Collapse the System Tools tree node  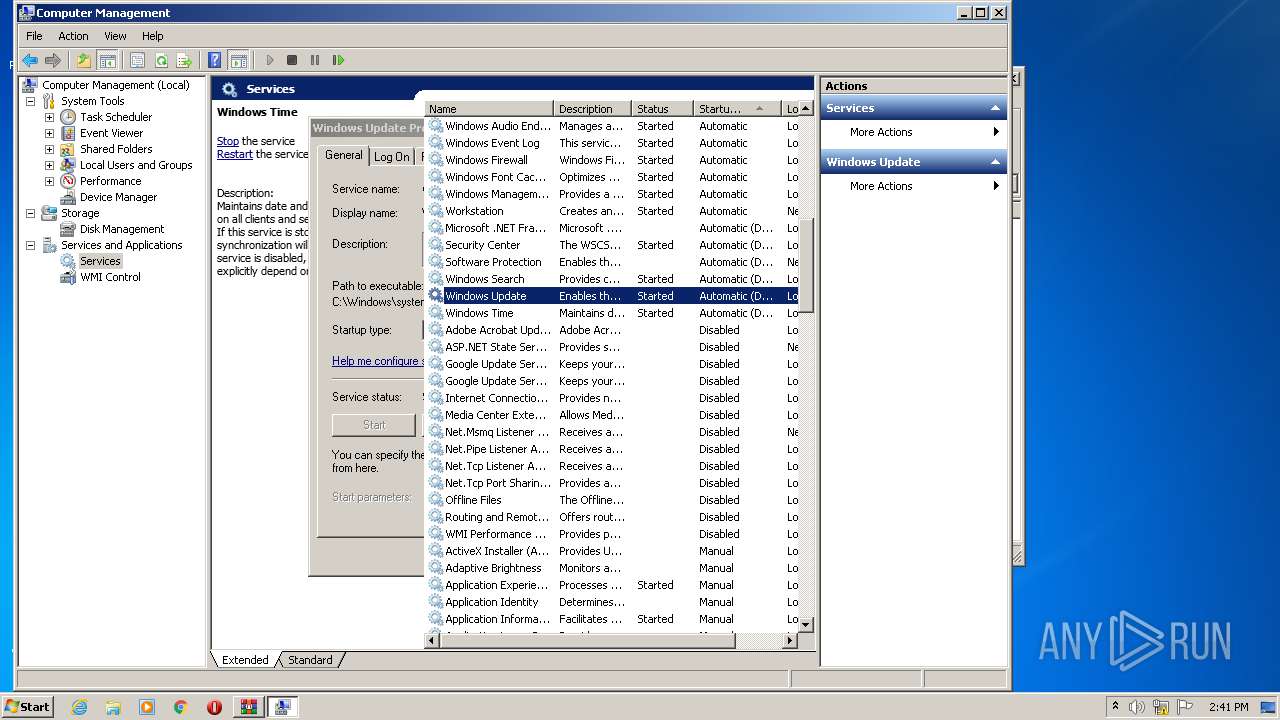(30, 101)
